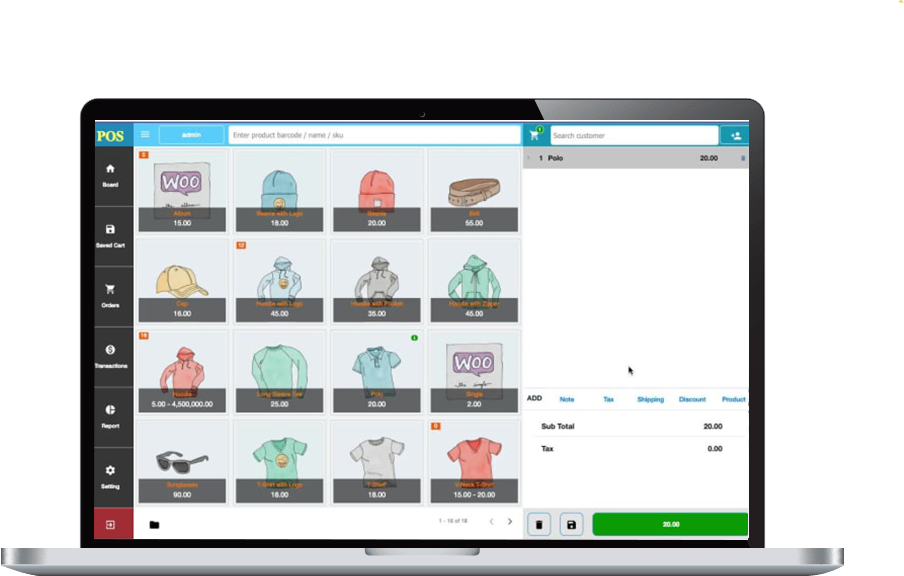The image size is (904, 576).
Task: Save the cart with floppy disk icon
Action: (570, 524)
